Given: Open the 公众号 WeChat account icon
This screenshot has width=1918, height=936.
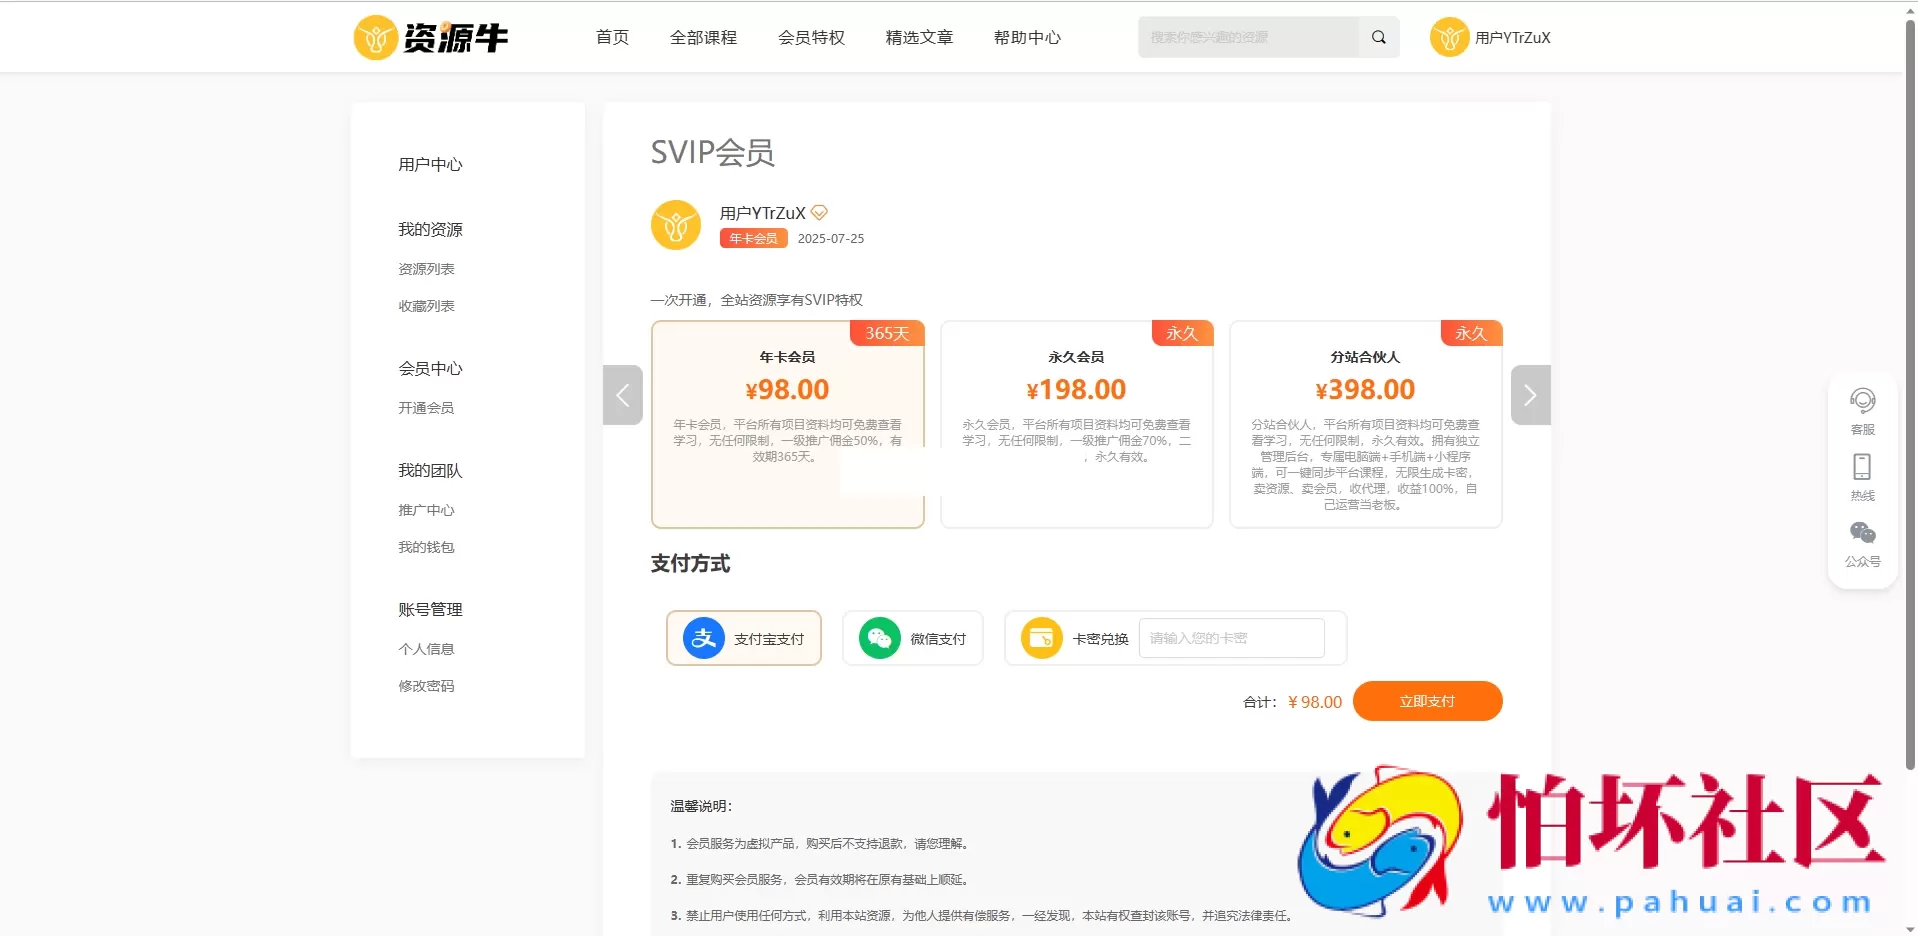Looking at the screenshot, I should (x=1861, y=533).
